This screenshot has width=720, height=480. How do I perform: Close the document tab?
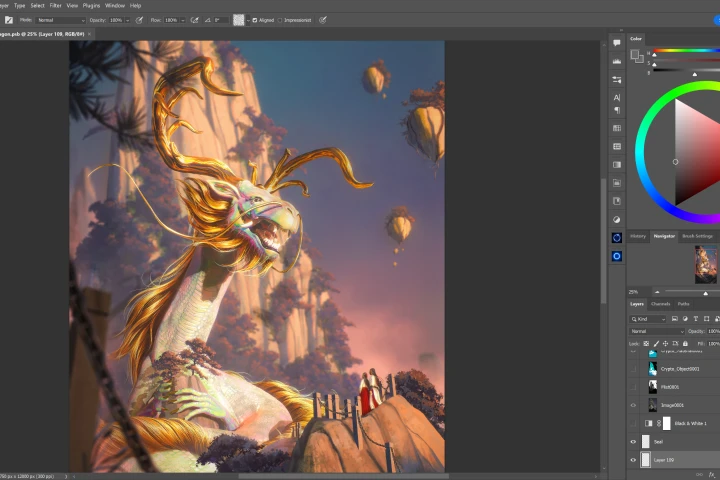(x=90, y=34)
